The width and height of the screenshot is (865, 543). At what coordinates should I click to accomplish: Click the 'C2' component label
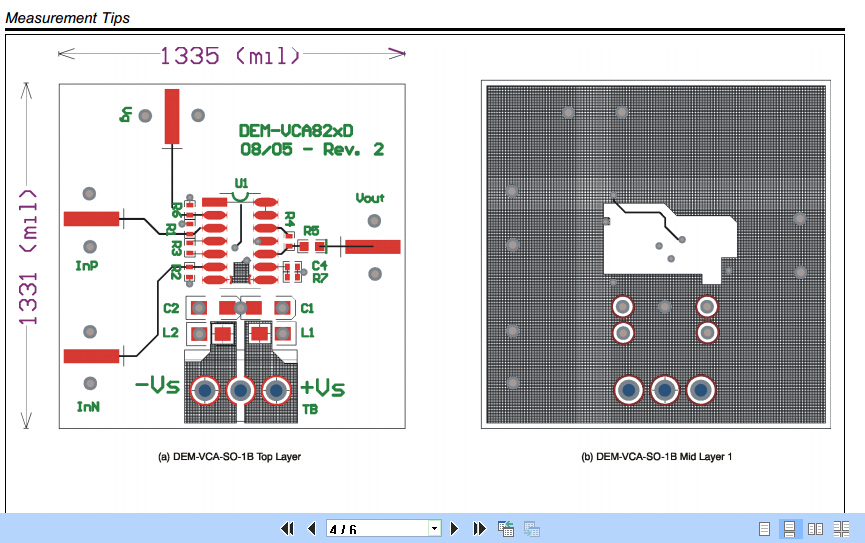pyautogui.click(x=171, y=308)
